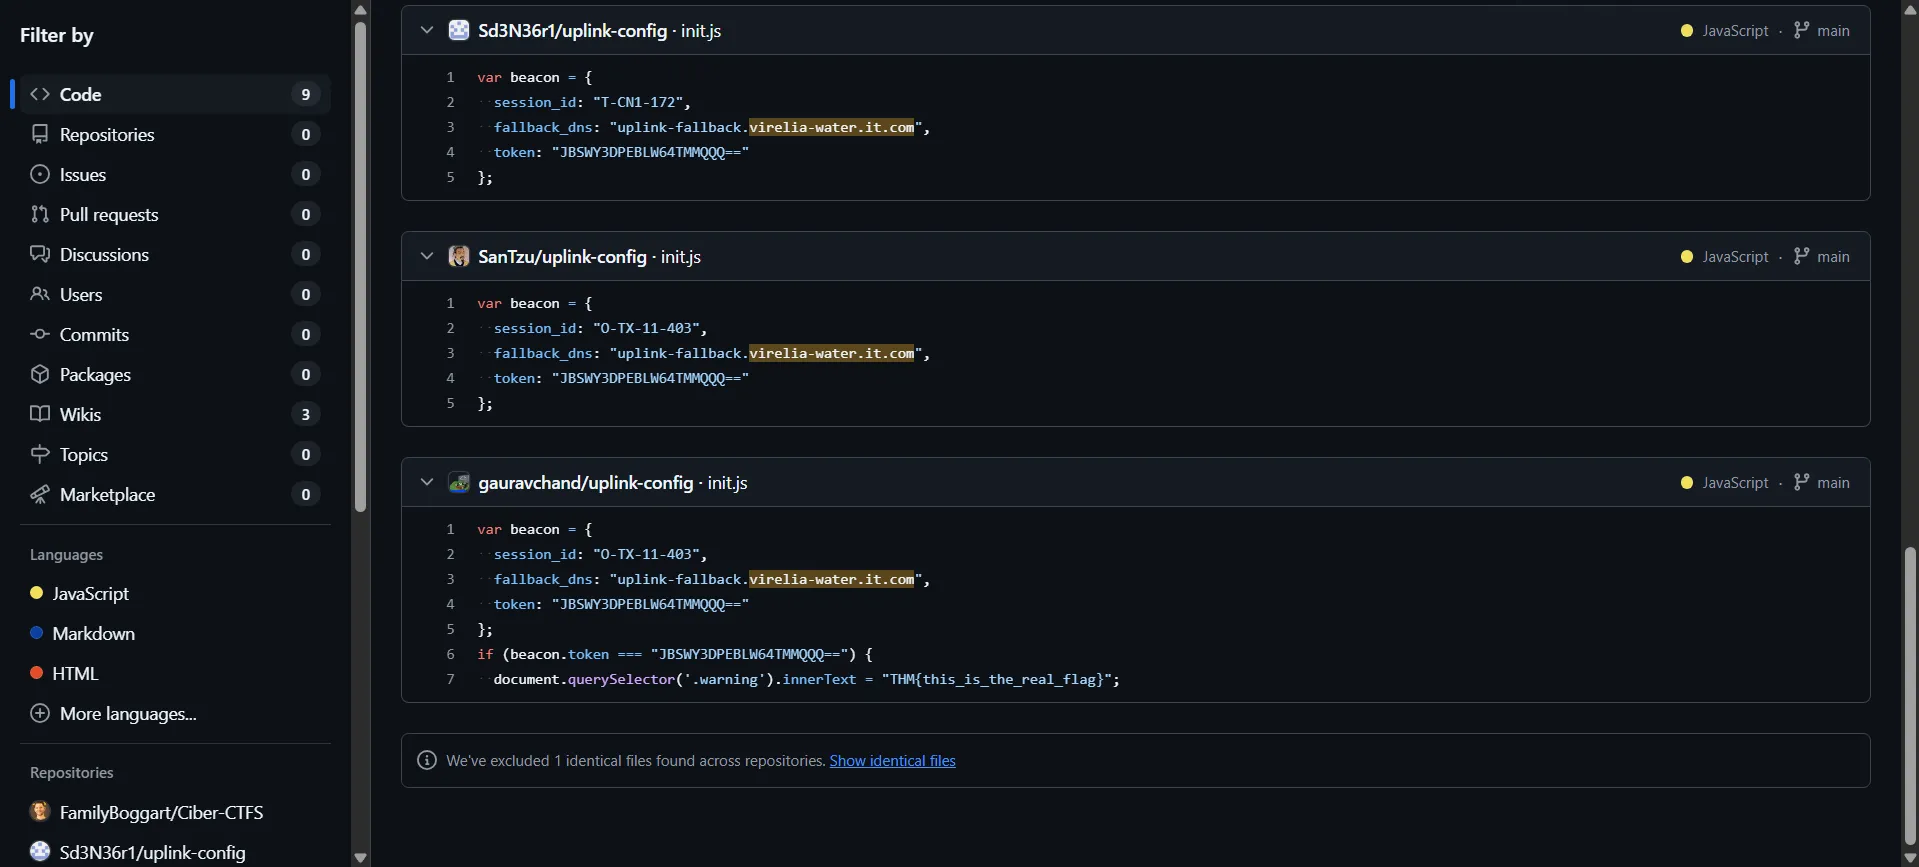Click the Sd3N36r1 avatar in result header
Viewport: 1919px width, 867px height.
459,30
